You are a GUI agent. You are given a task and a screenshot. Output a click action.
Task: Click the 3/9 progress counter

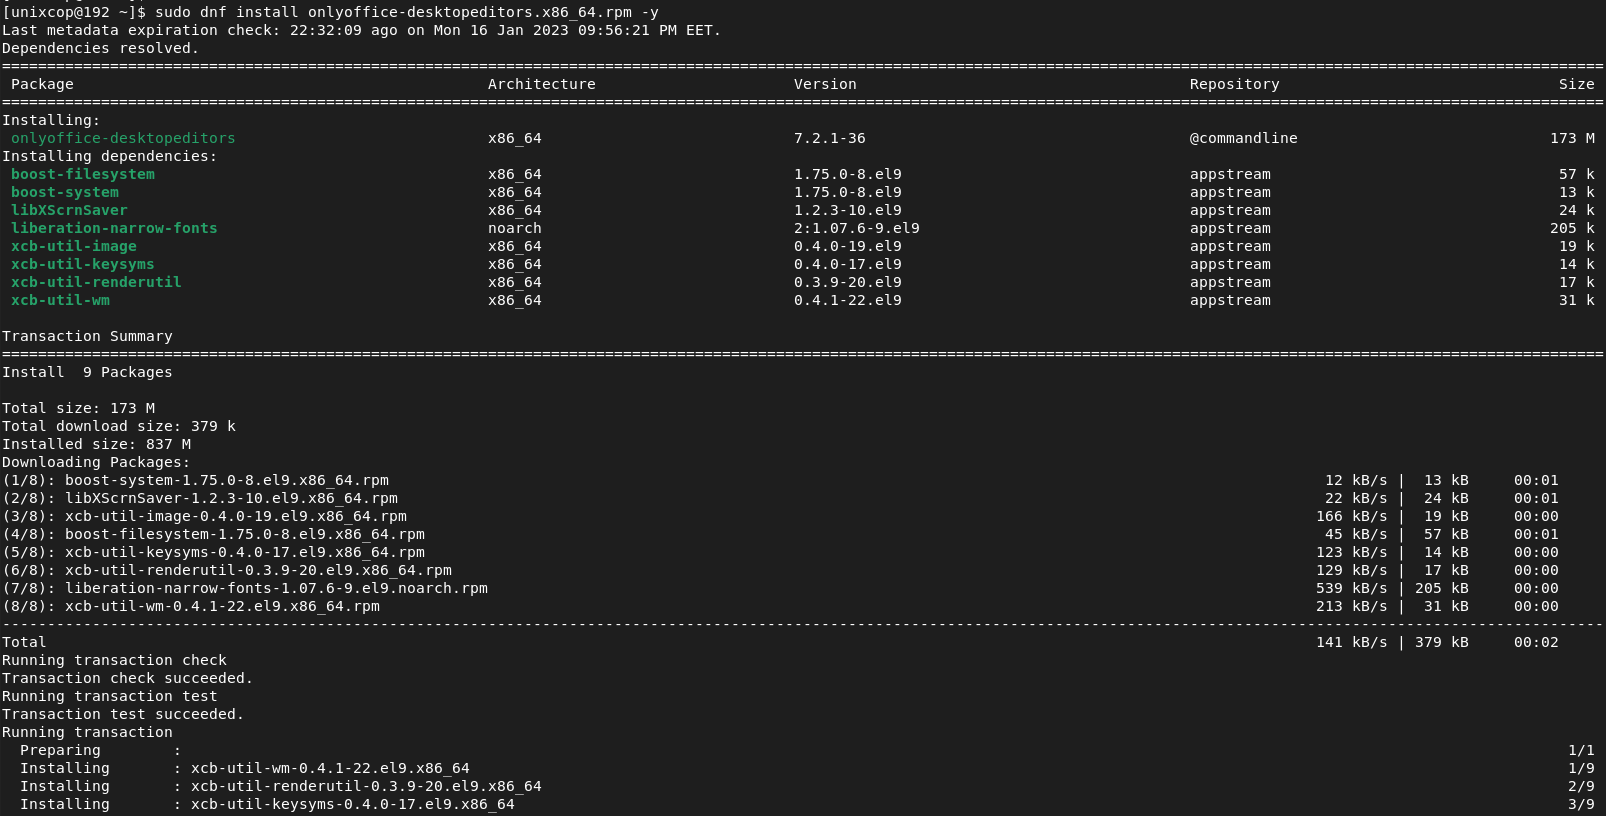(1581, 804)
